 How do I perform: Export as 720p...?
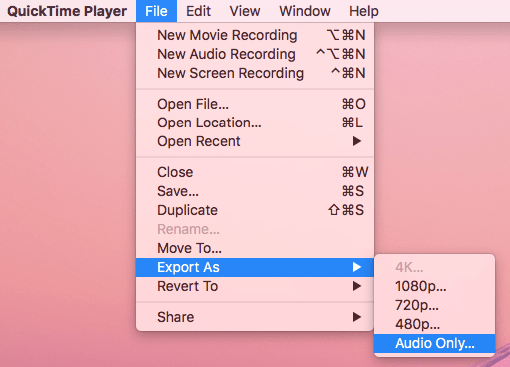pyautogui.click(x=434, y=305)
